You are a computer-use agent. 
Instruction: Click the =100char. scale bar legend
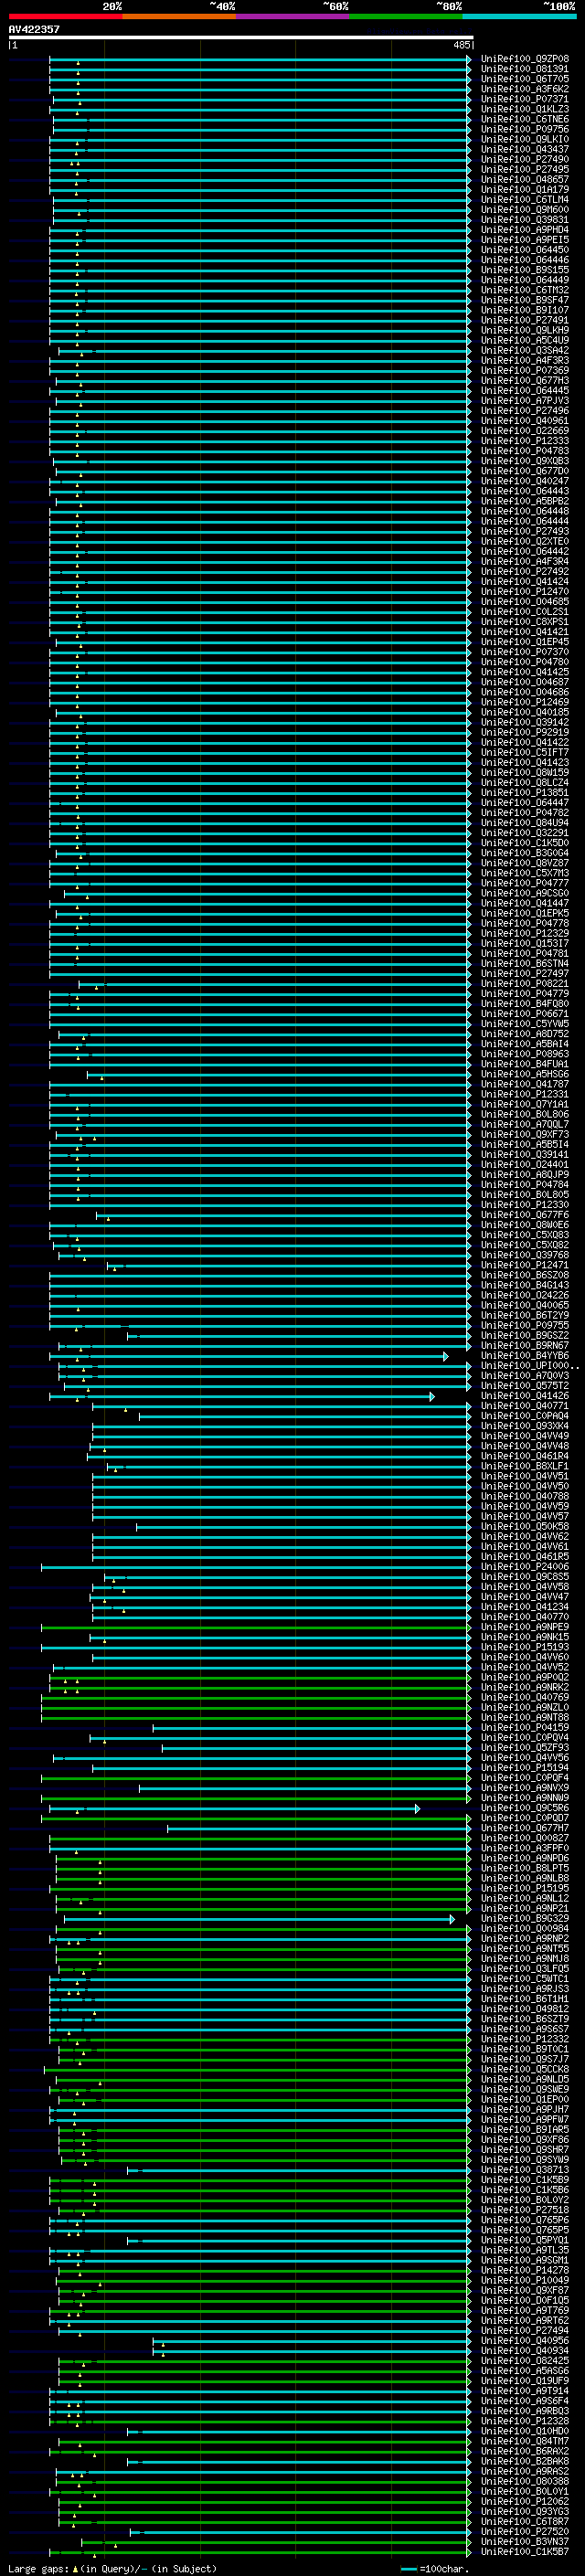[434, 2569]
